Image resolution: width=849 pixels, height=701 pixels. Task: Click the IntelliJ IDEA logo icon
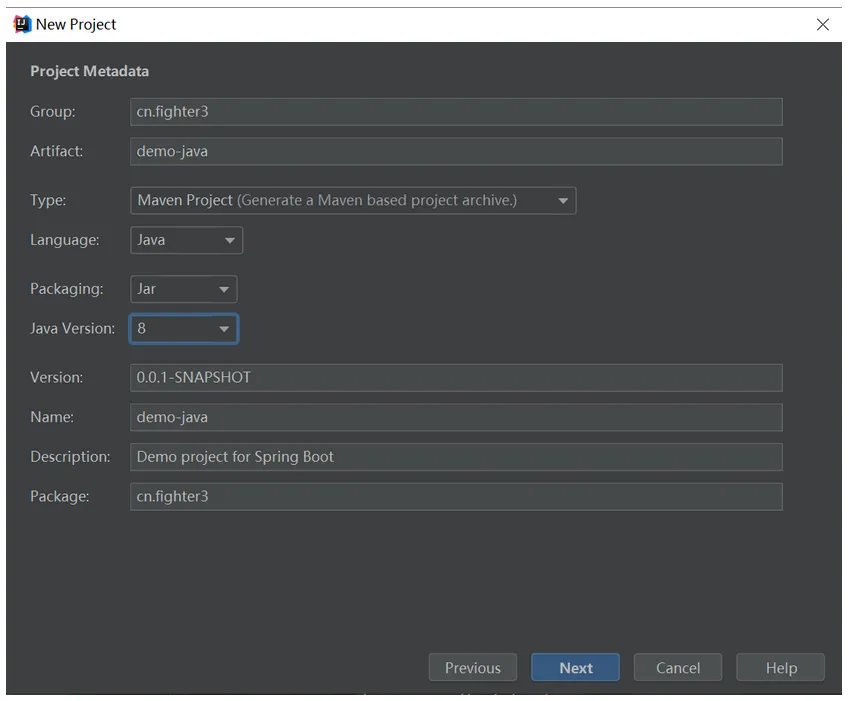pos(22,24)
